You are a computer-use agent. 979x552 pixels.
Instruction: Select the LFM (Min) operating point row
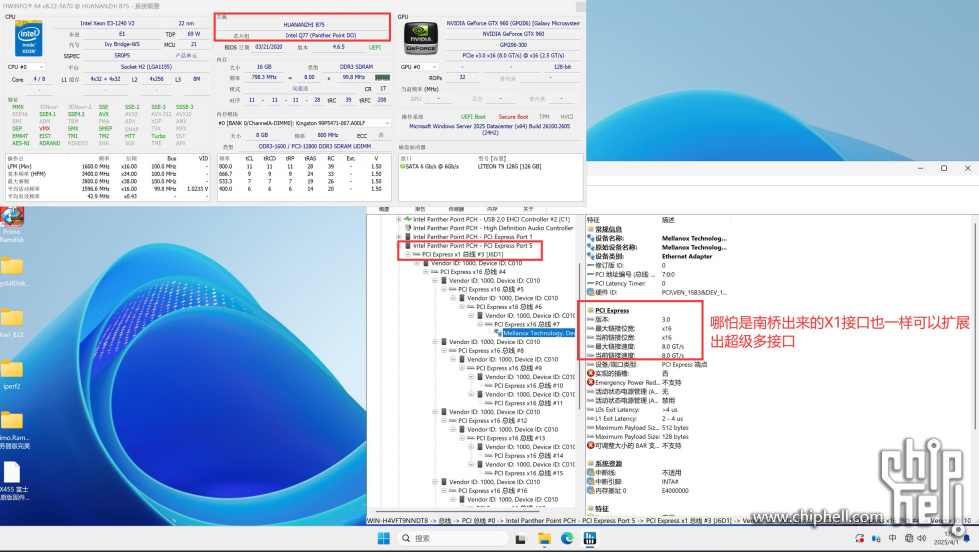coord(107,167)
